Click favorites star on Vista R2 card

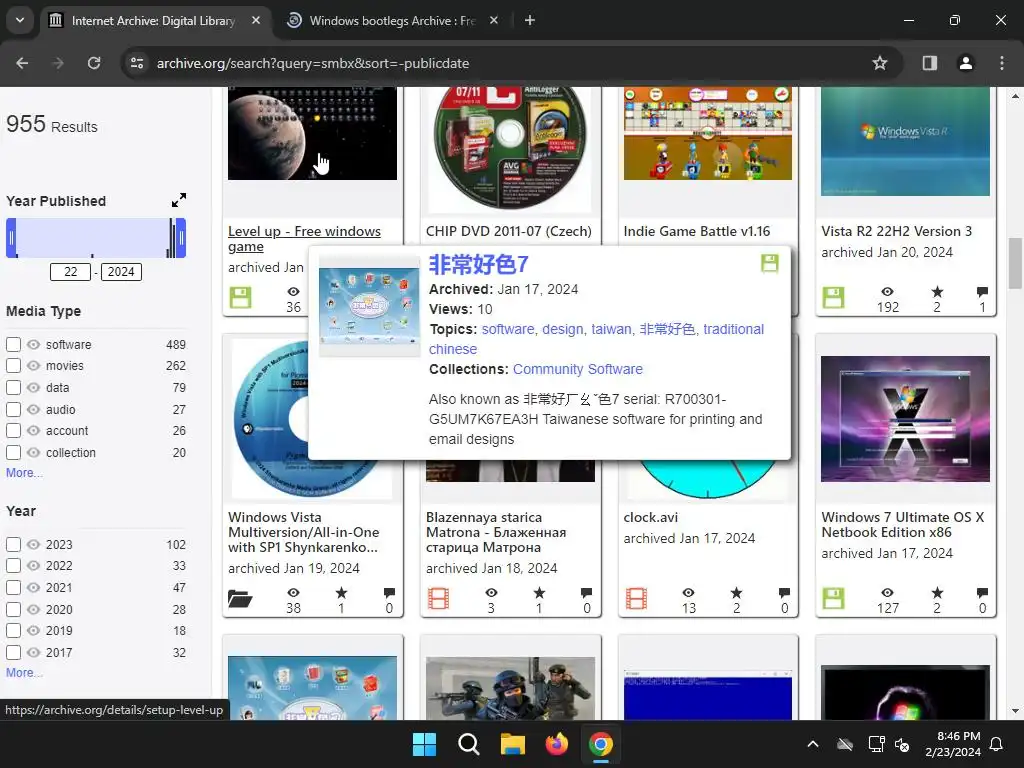click(937, 291)
